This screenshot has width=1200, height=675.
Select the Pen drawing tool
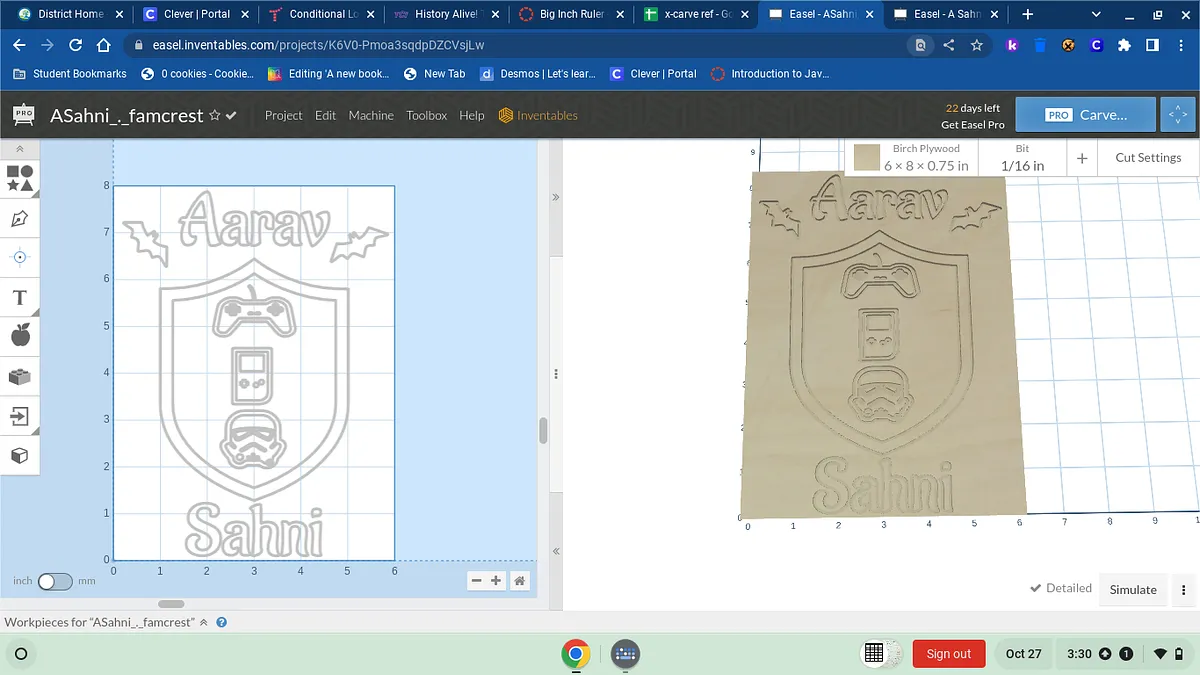(x=20, y=218)
